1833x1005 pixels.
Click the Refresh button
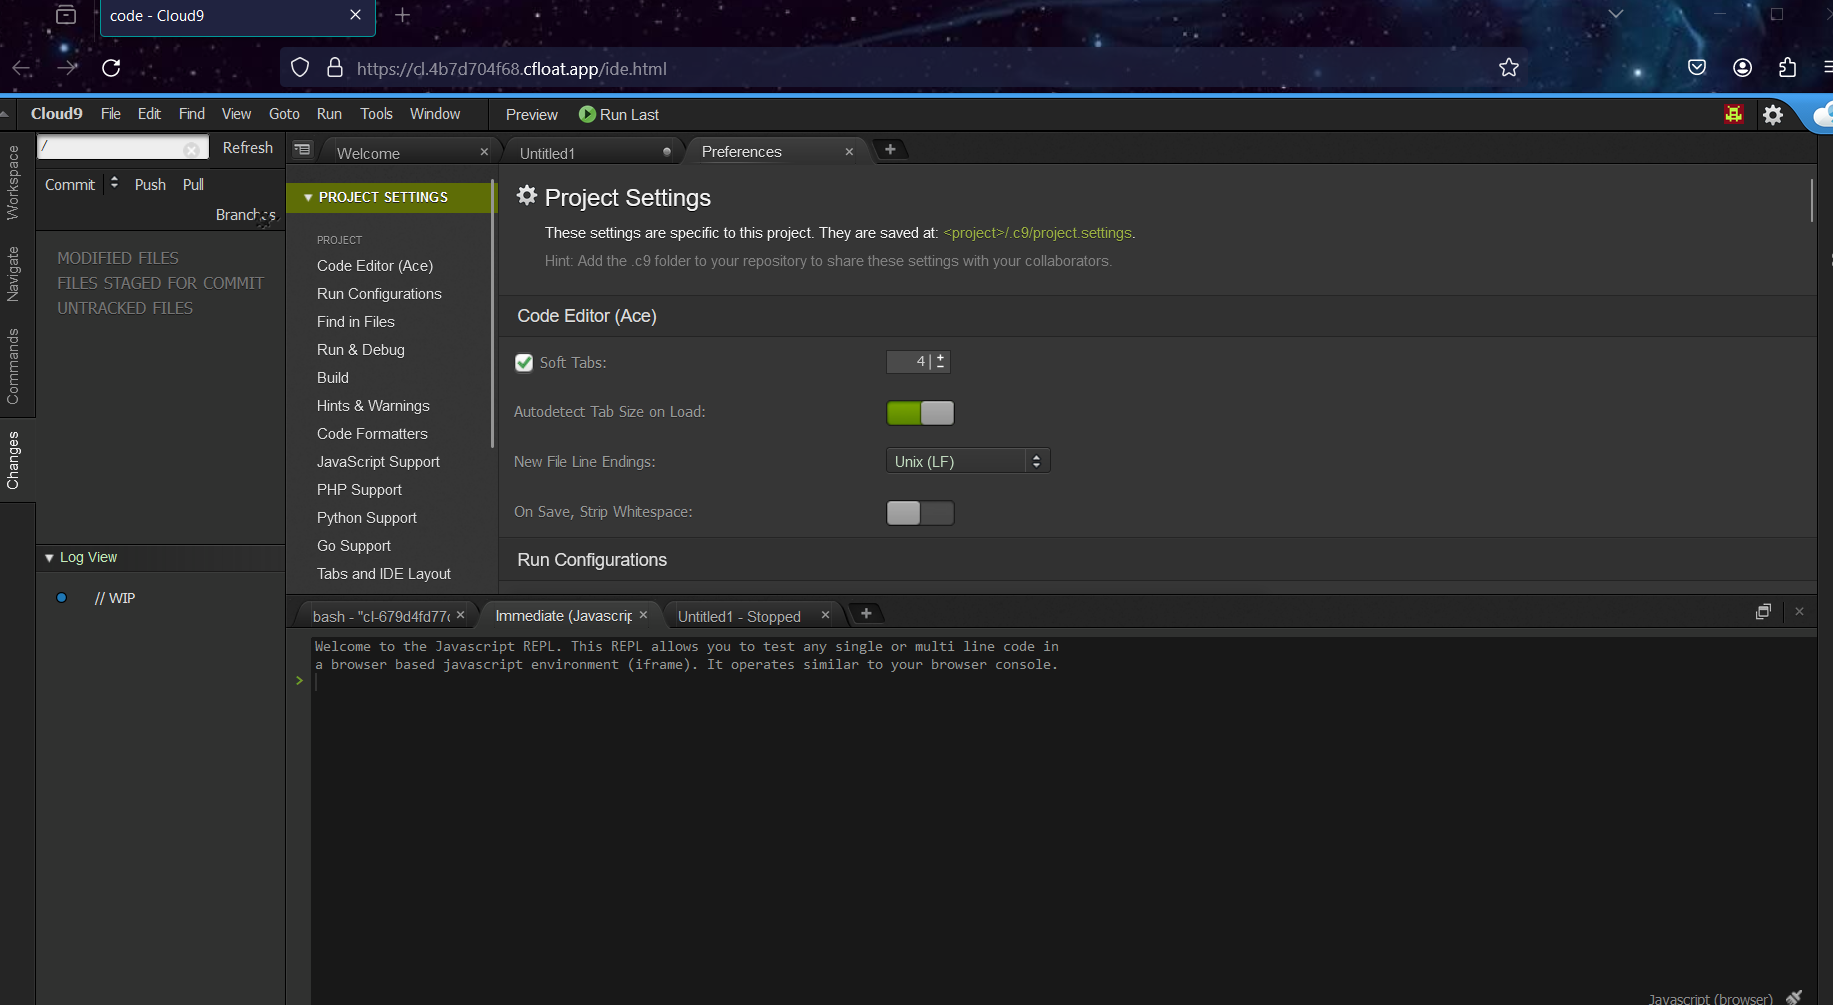(x=248, y=148)
